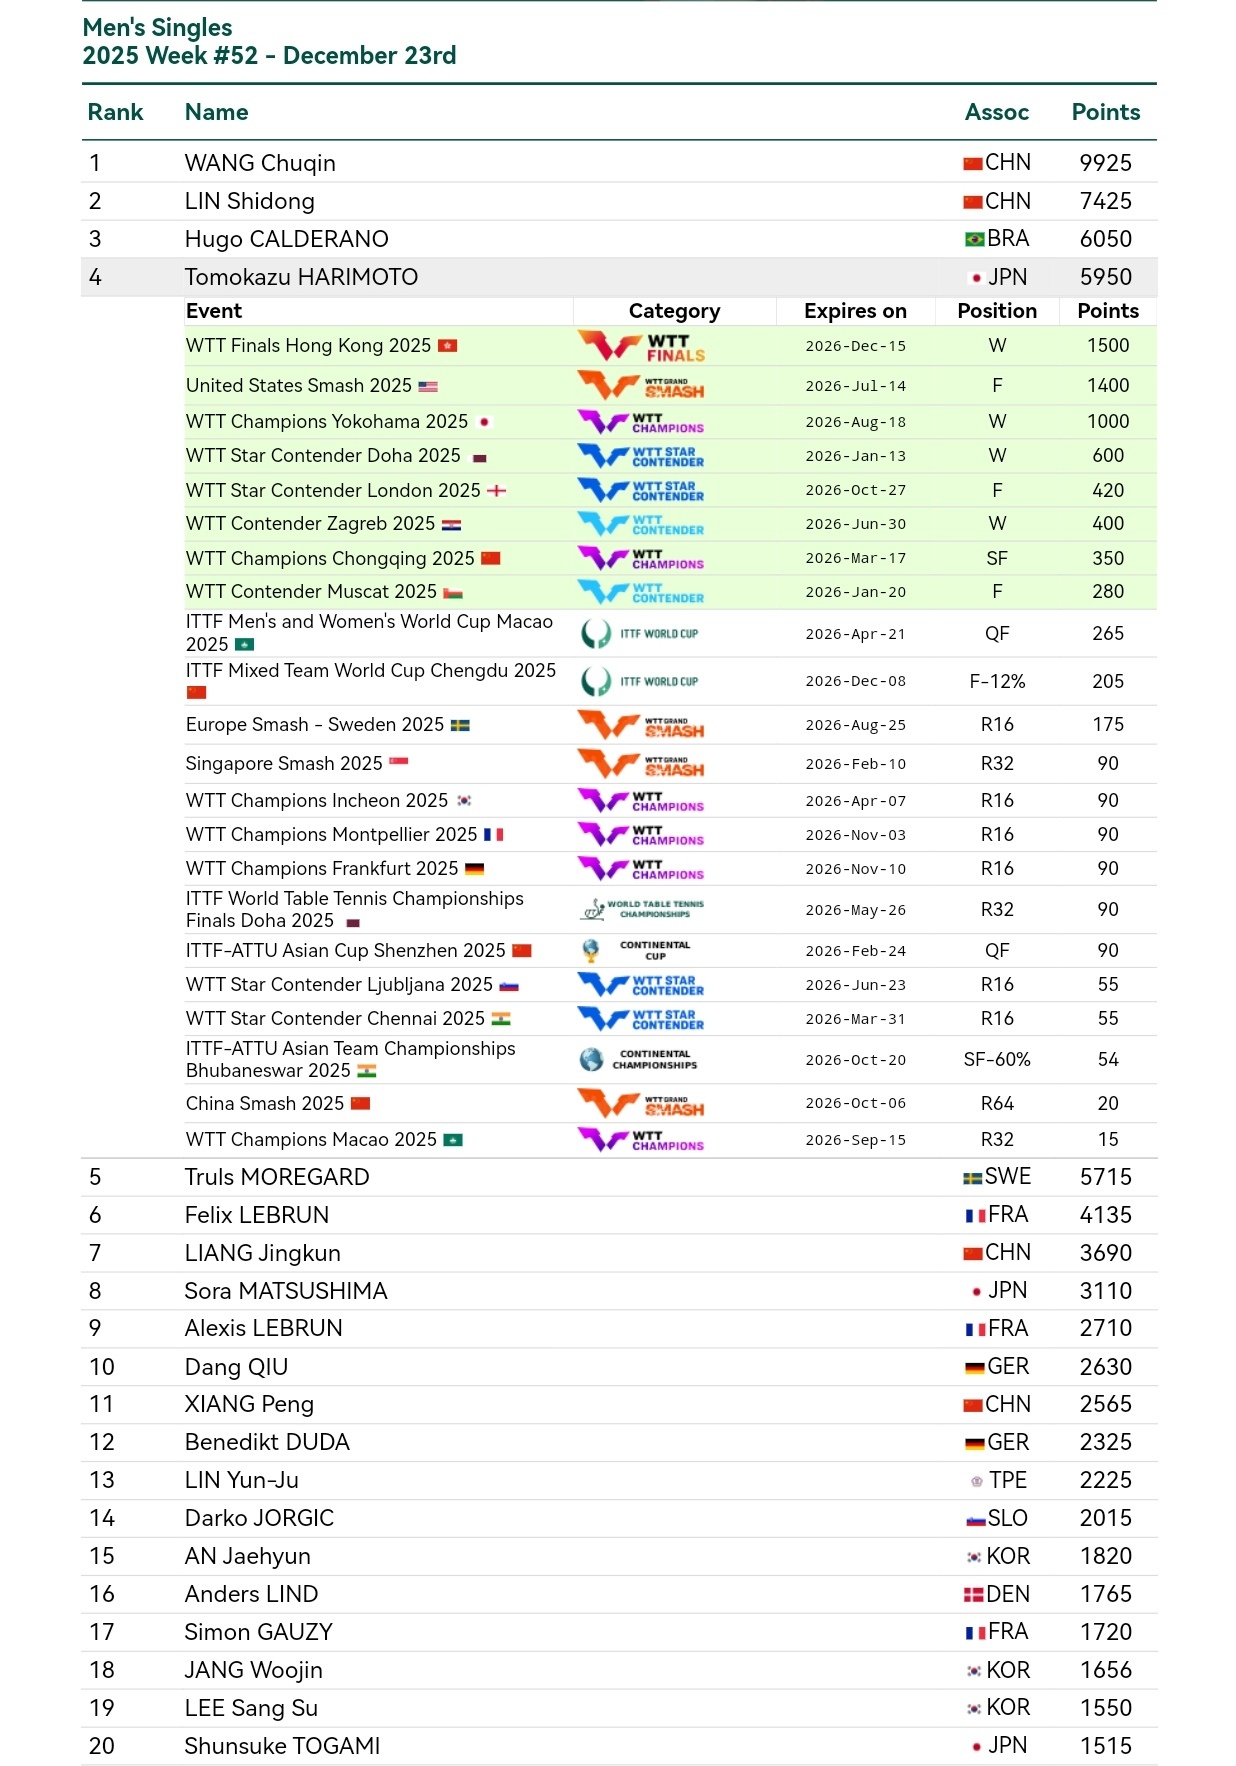Expand LIN Shidong's ranking row
The height and width of the screenshot is (1766, 1236).
click(x=619, y=201)
